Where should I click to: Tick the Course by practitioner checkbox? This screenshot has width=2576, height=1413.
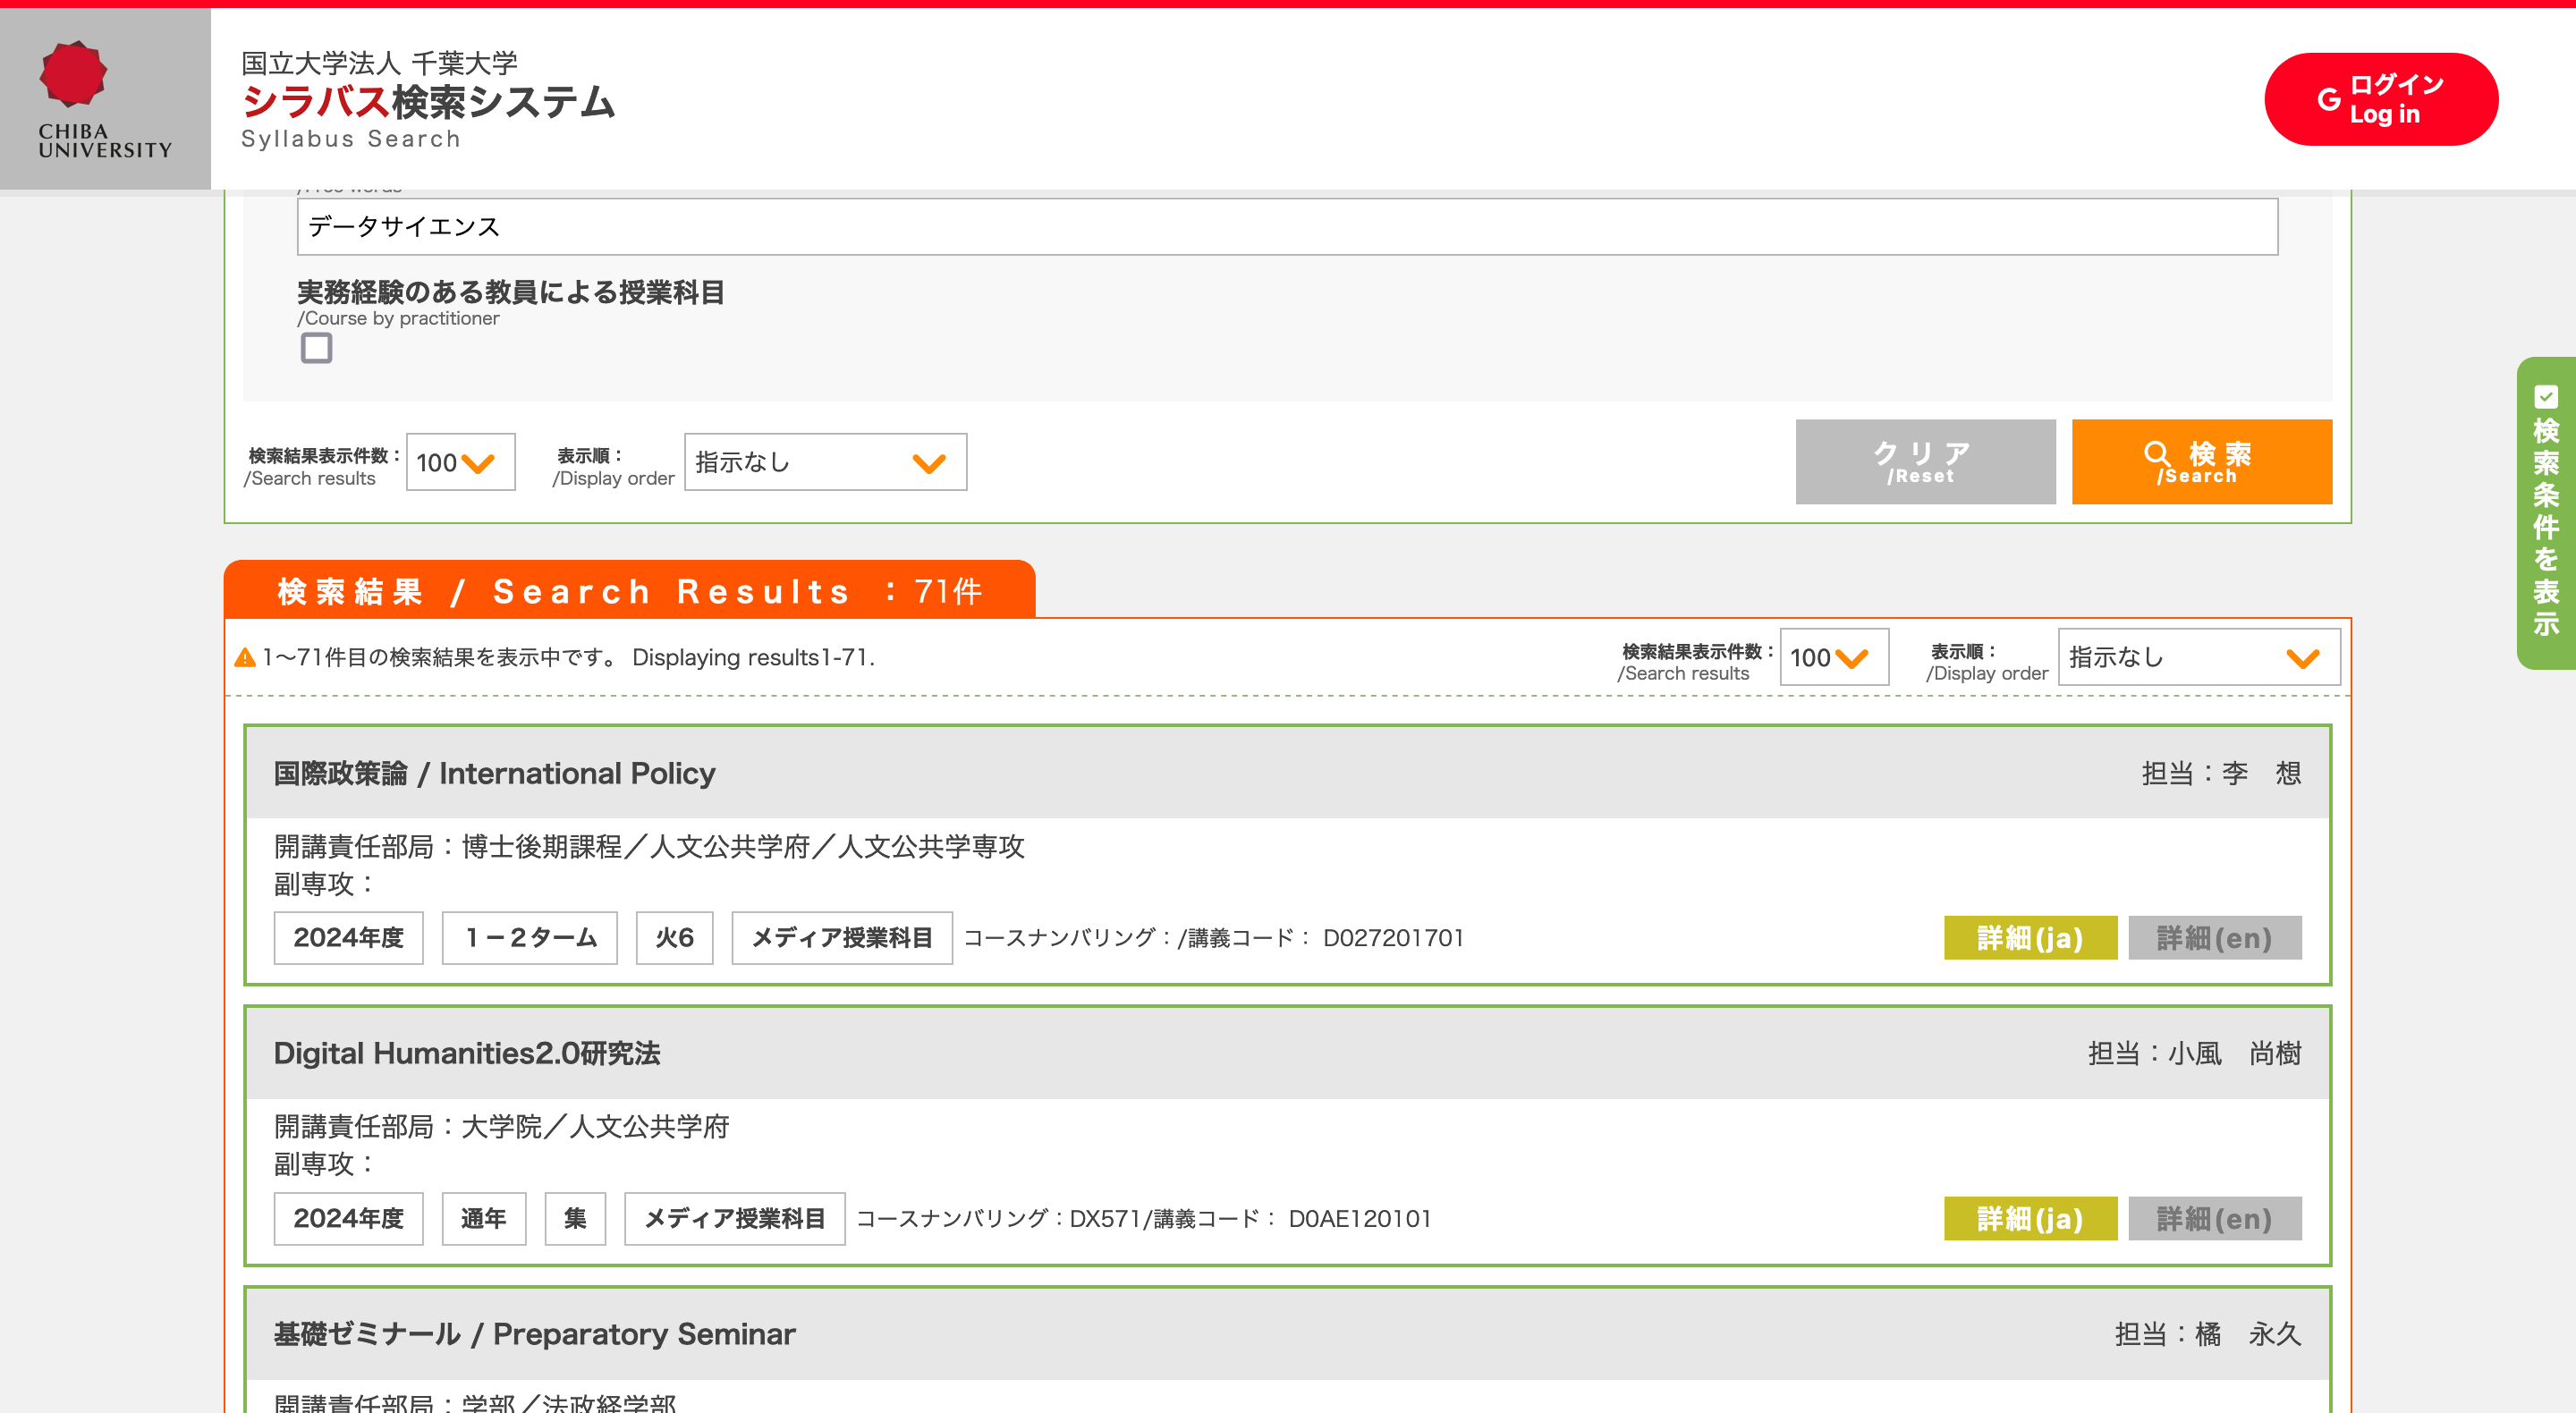(x=316, y=348)
